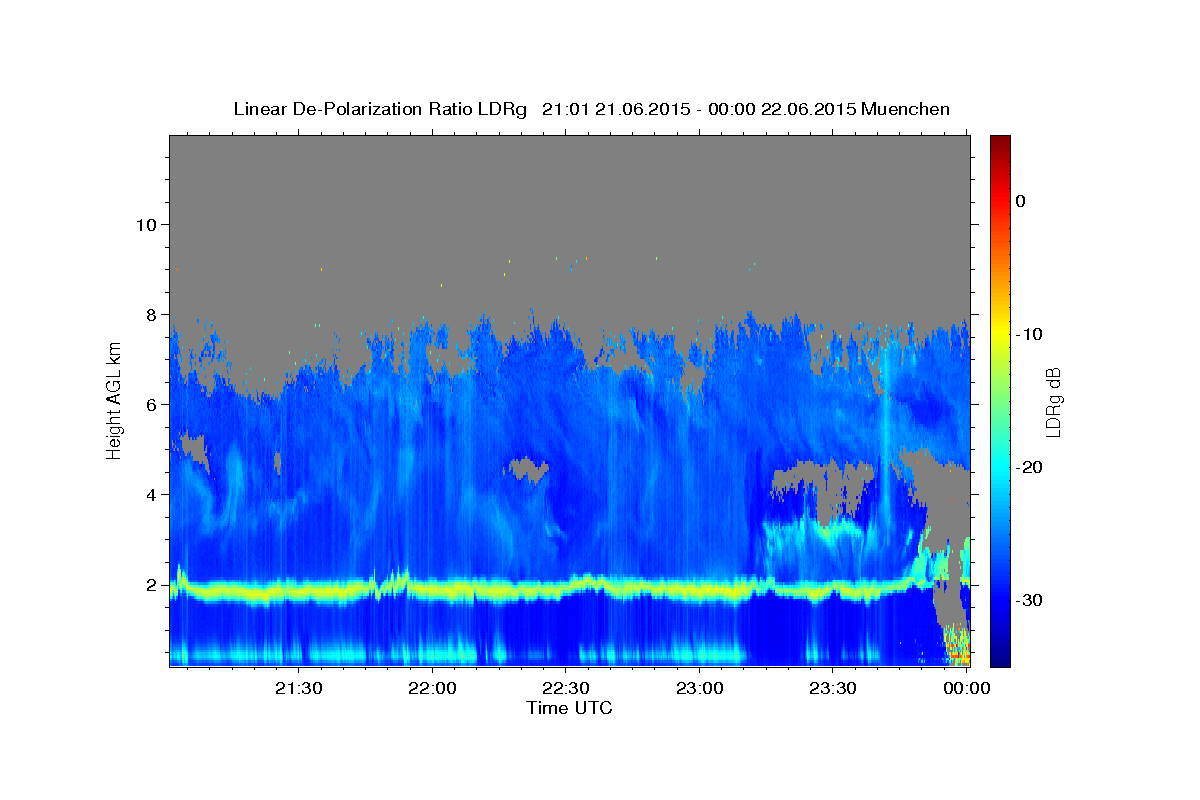
Task: Click the small gray patch at 22:20 near 4.5 km
Action: click(527, 468)
